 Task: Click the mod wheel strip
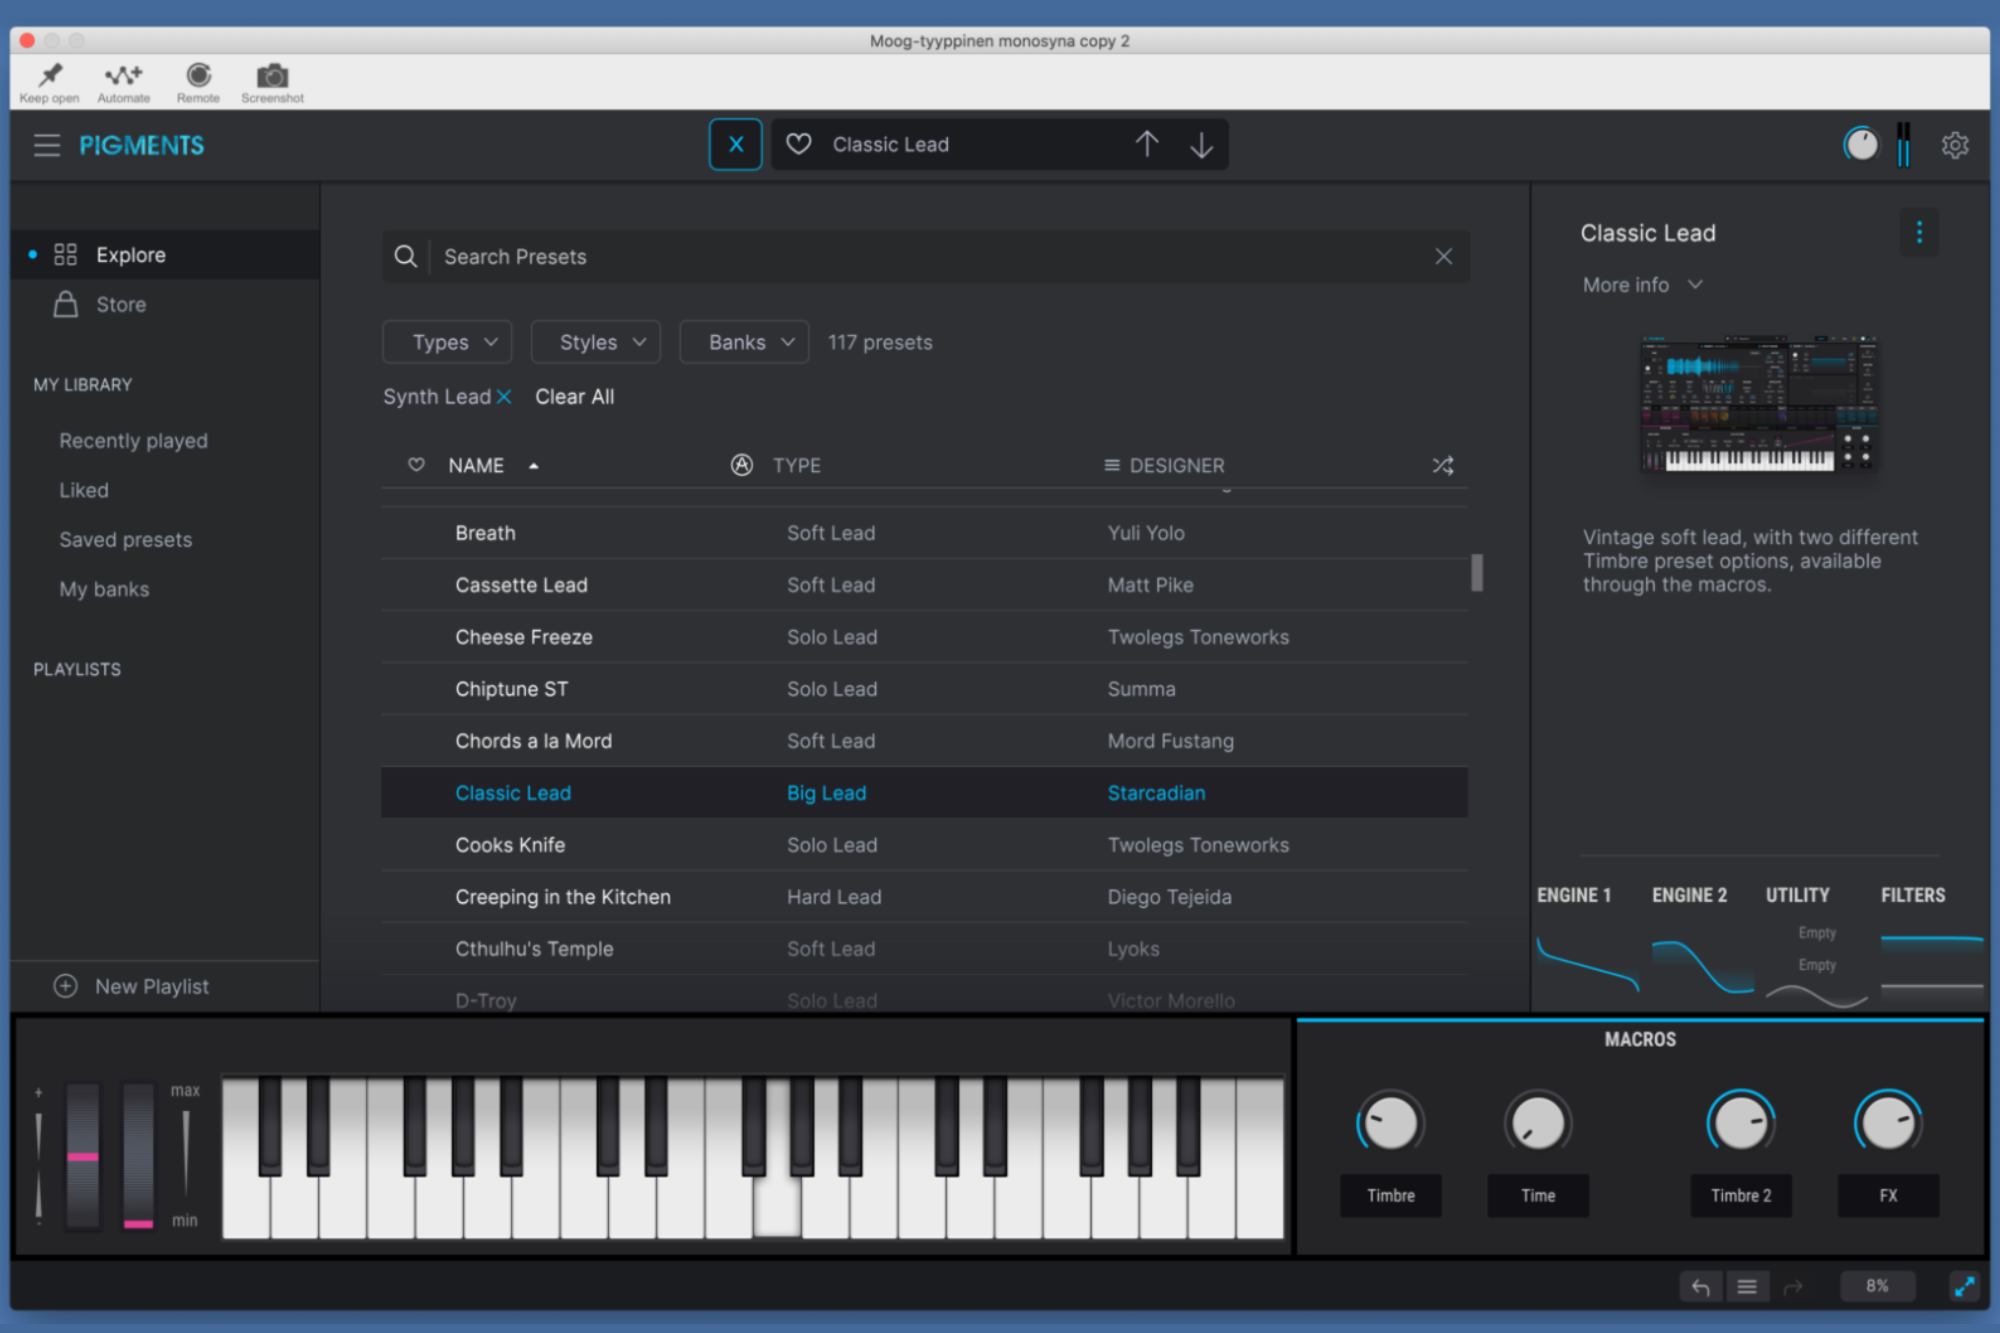[x=138, y=1156]
